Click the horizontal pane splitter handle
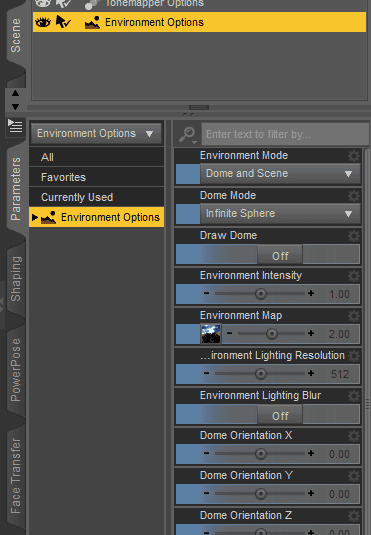 (199, 107)
